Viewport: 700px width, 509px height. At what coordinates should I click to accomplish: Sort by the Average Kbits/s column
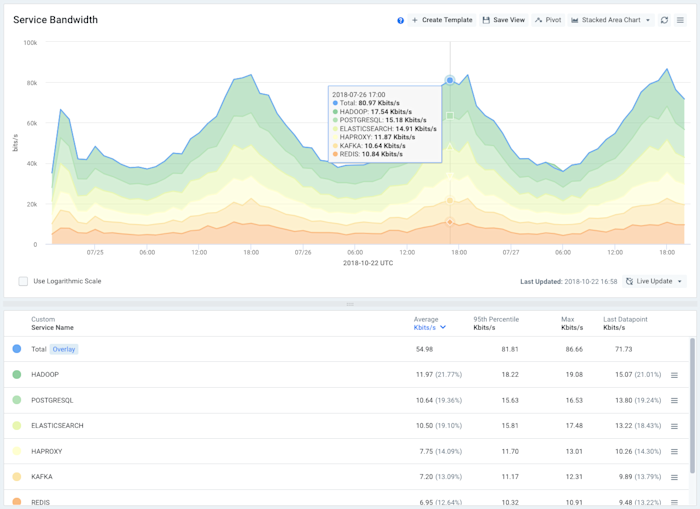point(429,324)
